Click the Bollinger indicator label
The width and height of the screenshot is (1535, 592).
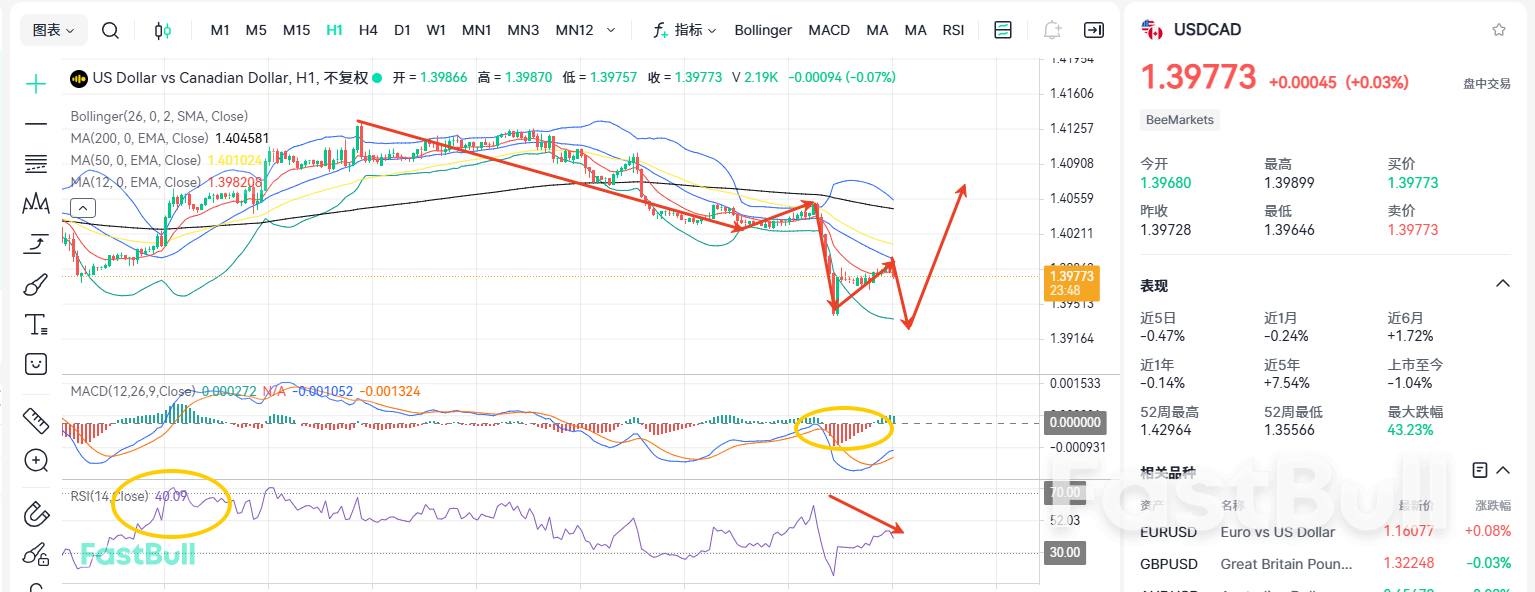click(762, 30)
